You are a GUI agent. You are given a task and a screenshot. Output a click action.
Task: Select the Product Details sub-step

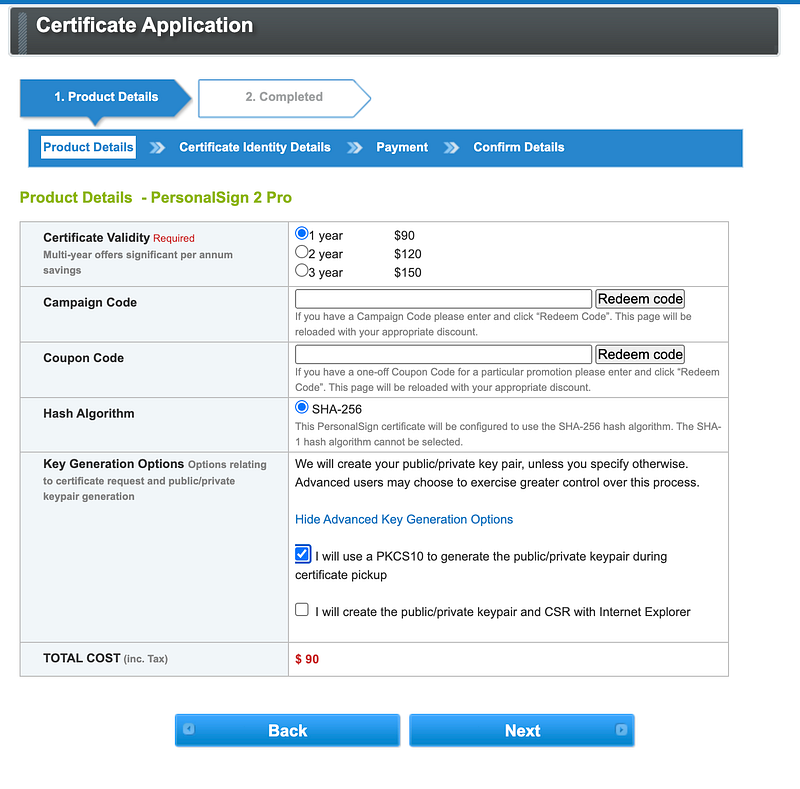click(88, 147)
